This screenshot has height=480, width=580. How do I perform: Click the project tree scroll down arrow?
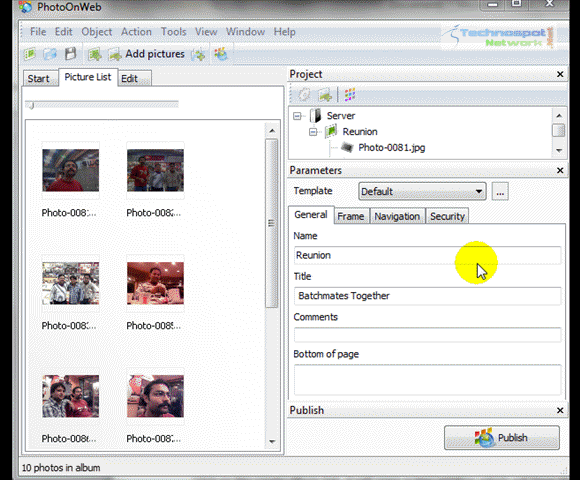[559, 150]
